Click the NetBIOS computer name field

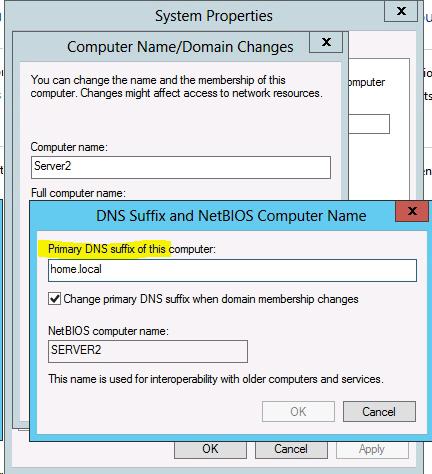pos(148,351)
